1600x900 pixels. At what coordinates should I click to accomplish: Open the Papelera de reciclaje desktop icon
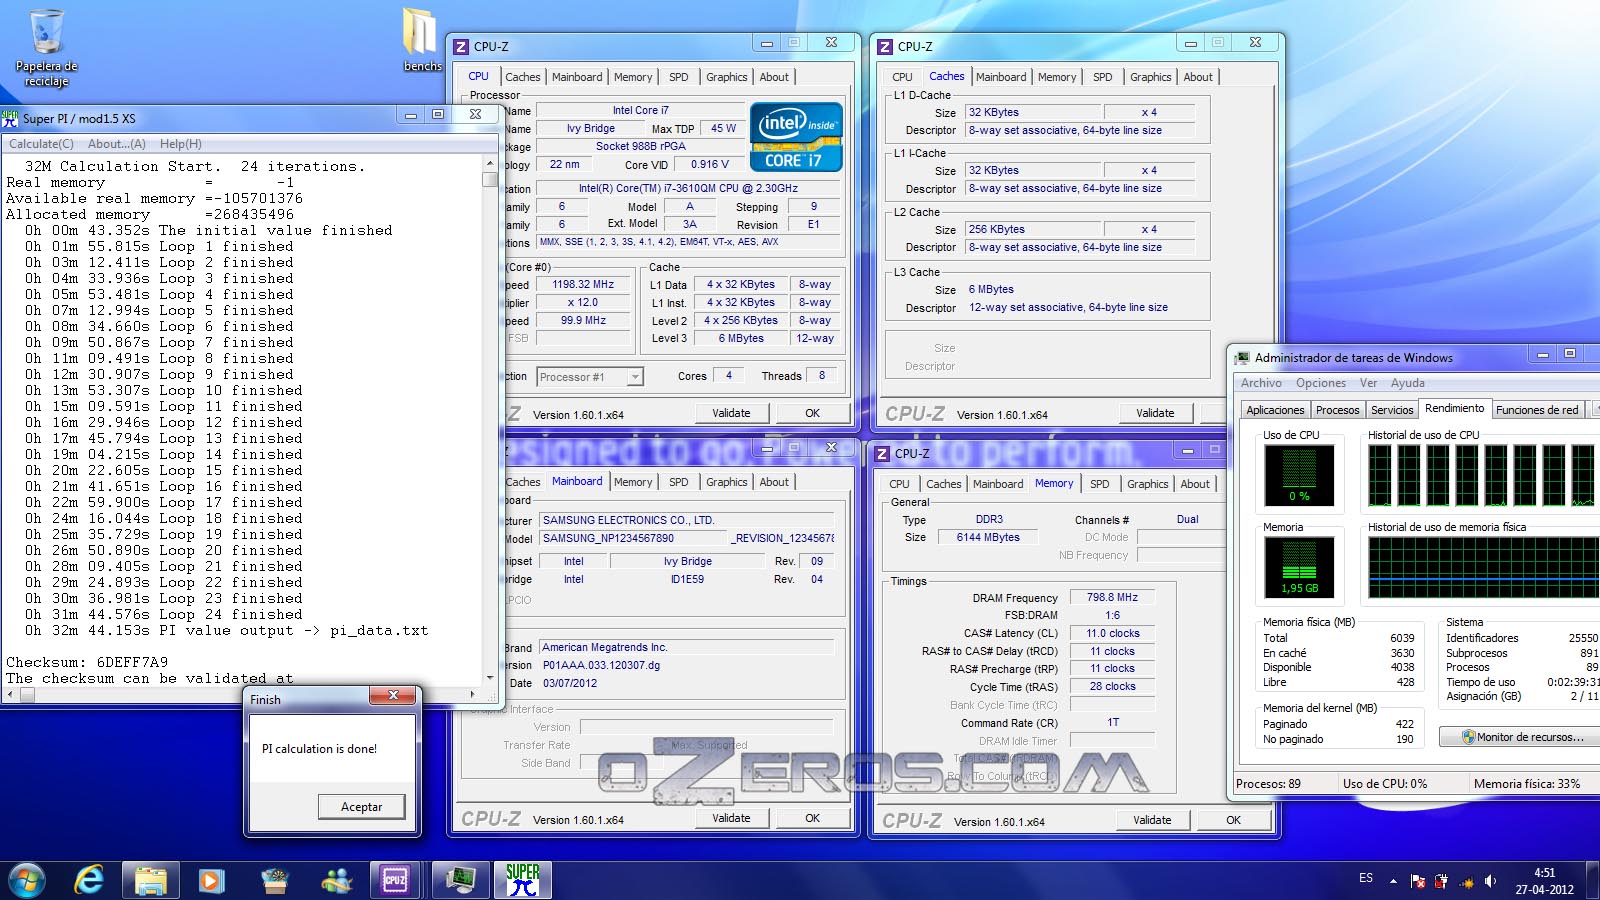46,48
